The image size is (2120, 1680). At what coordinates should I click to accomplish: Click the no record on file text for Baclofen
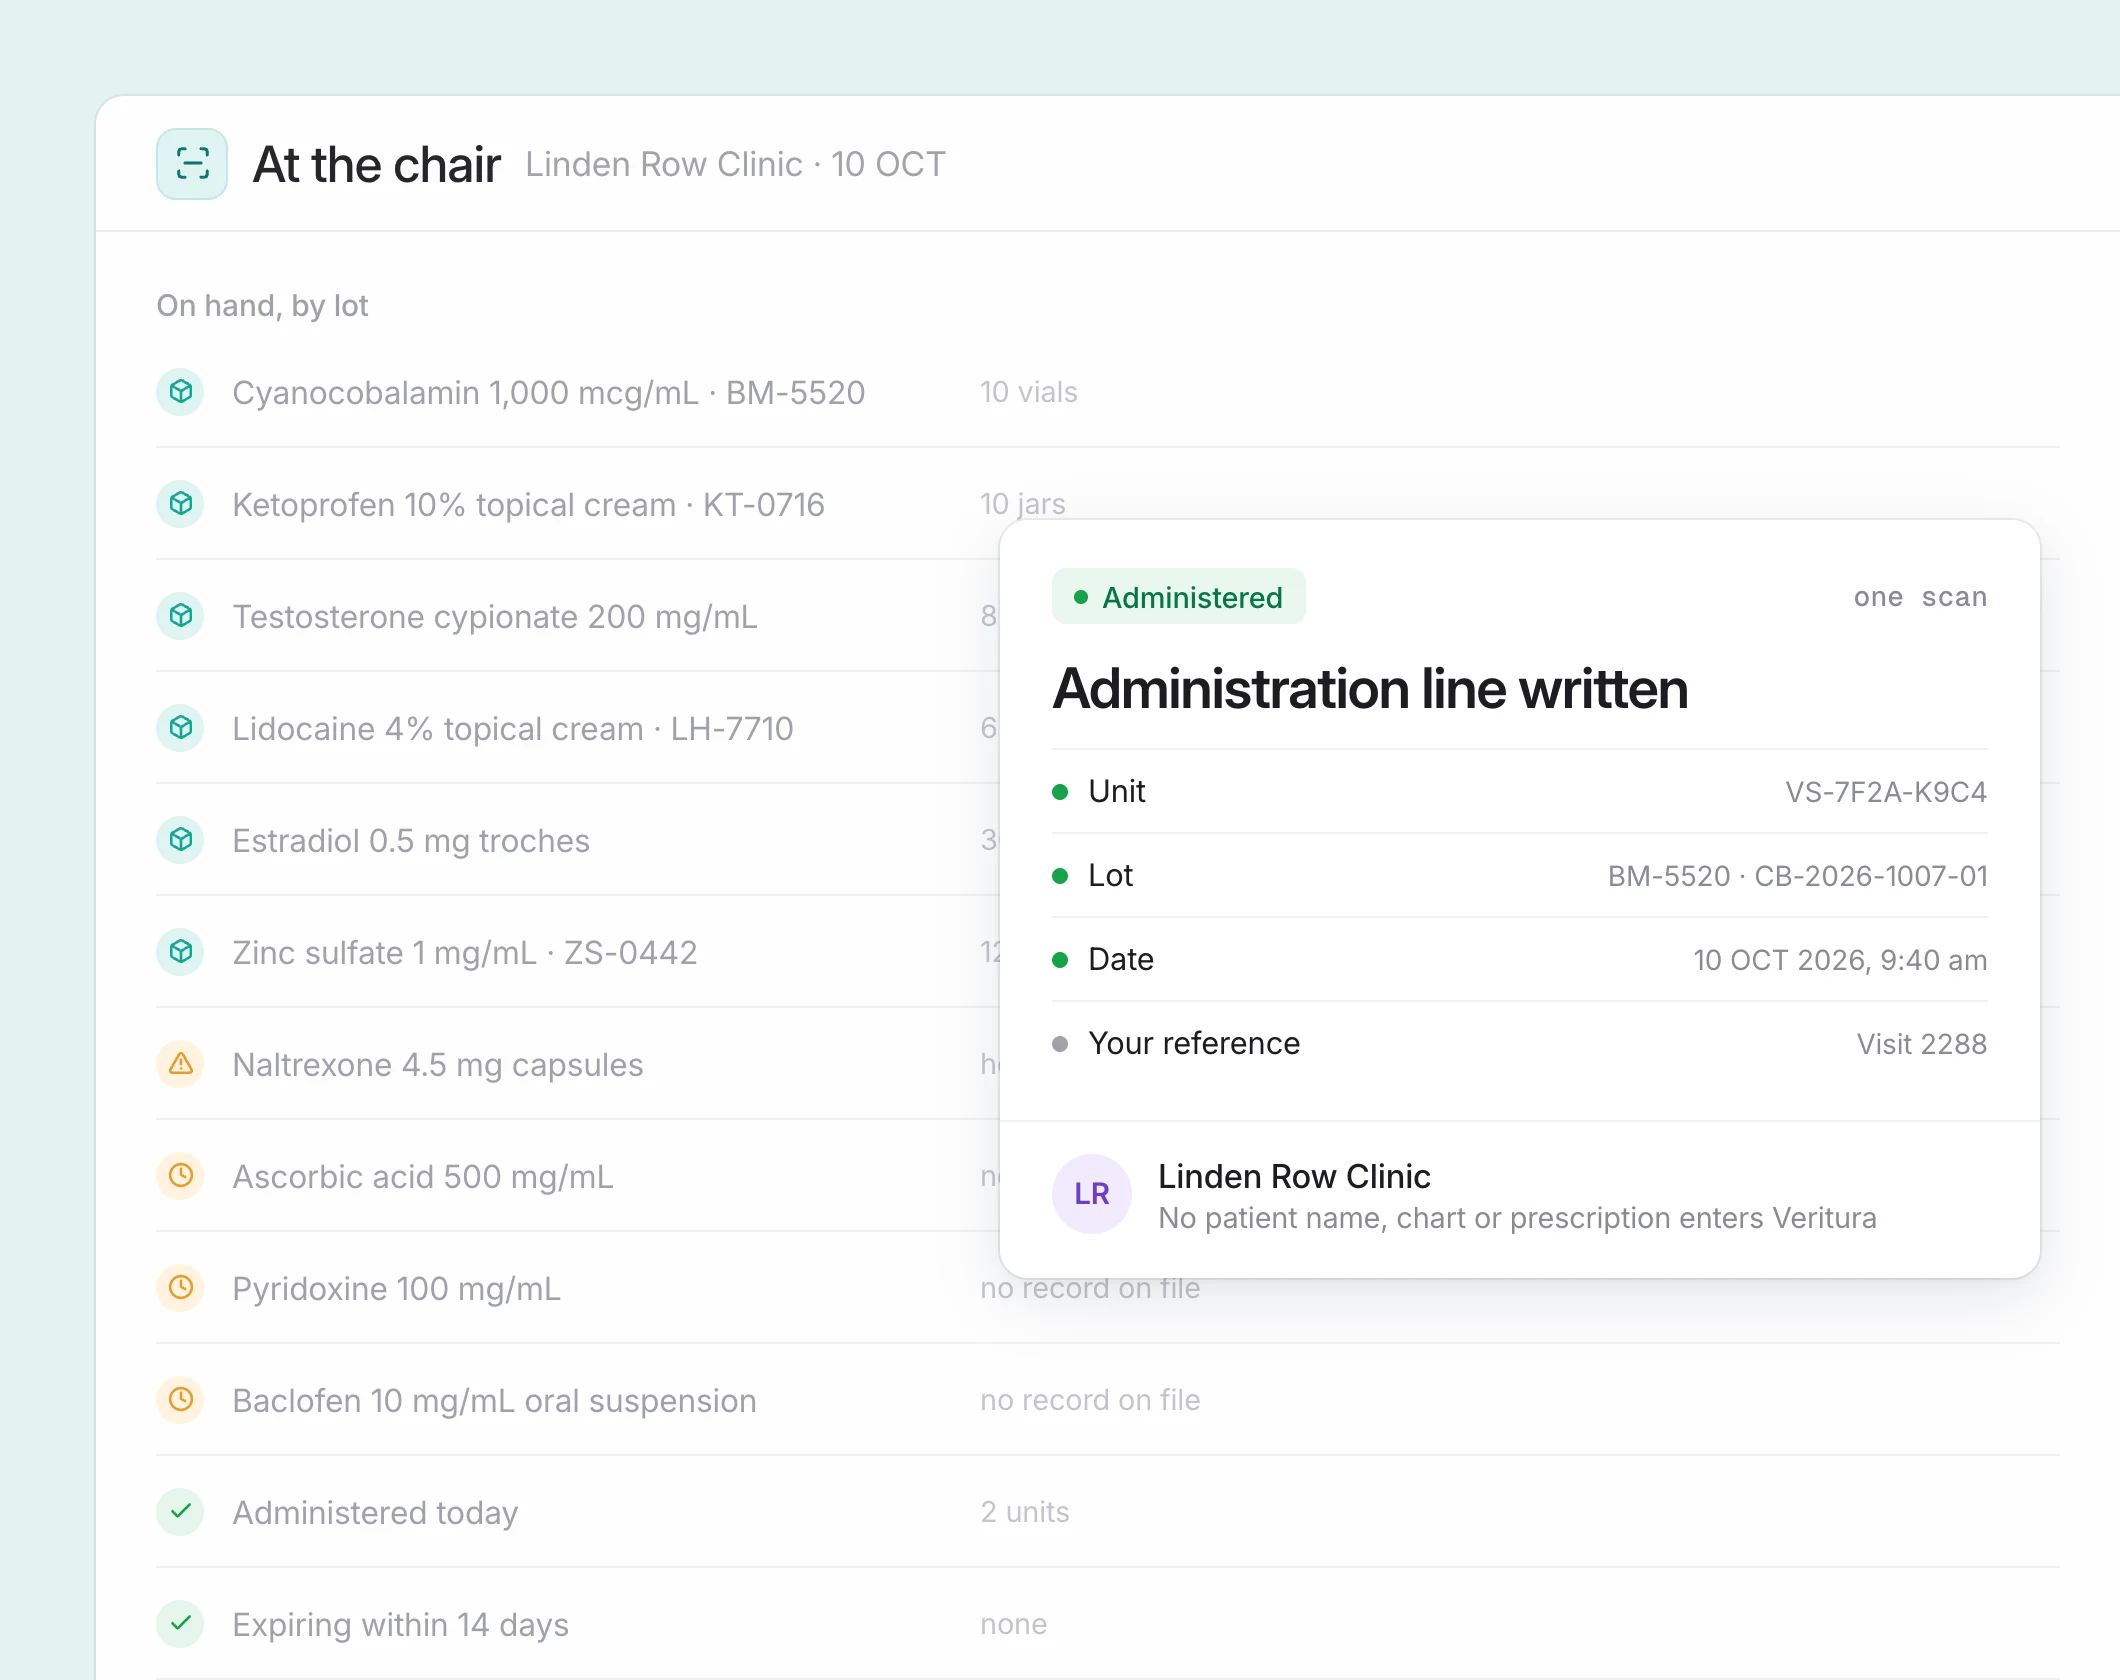click(x=1090, y=1400)
